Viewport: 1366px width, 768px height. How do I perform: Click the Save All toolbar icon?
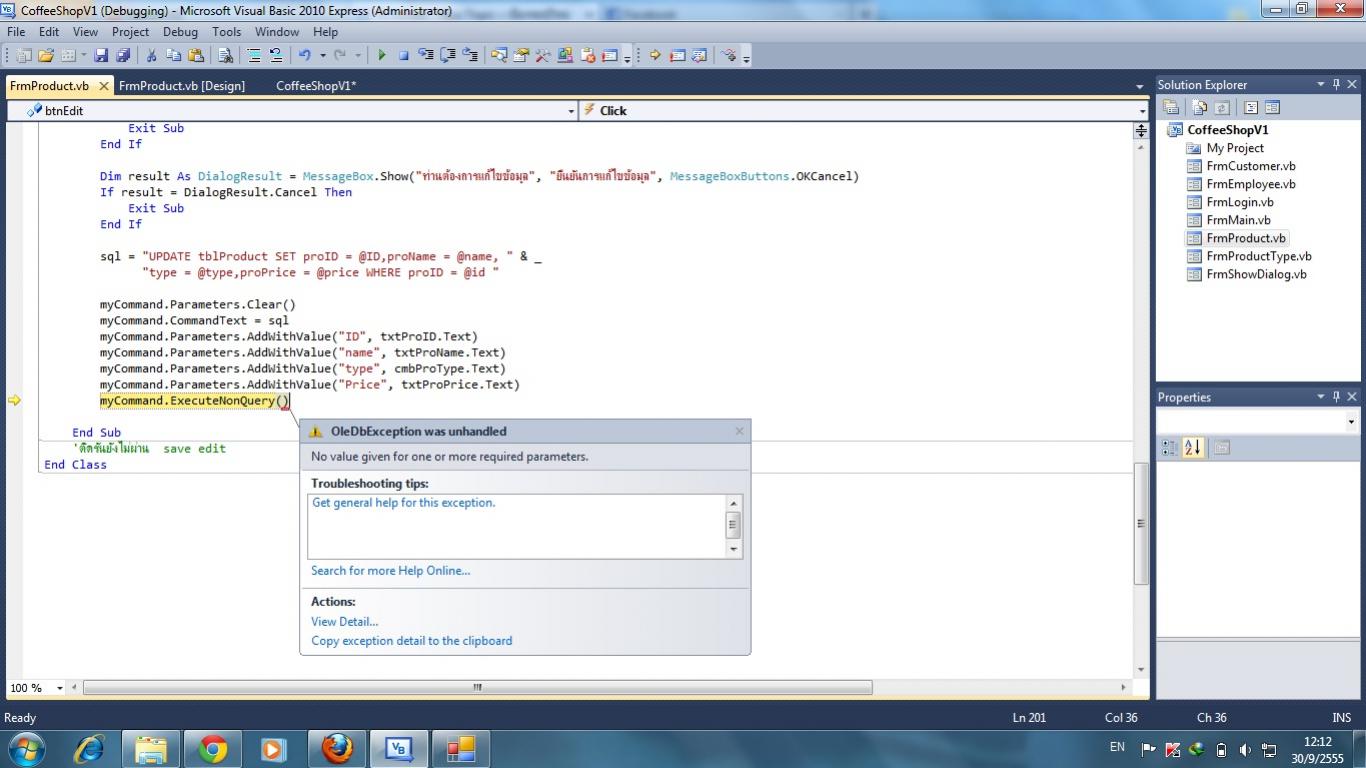click(x=123, y=56)
